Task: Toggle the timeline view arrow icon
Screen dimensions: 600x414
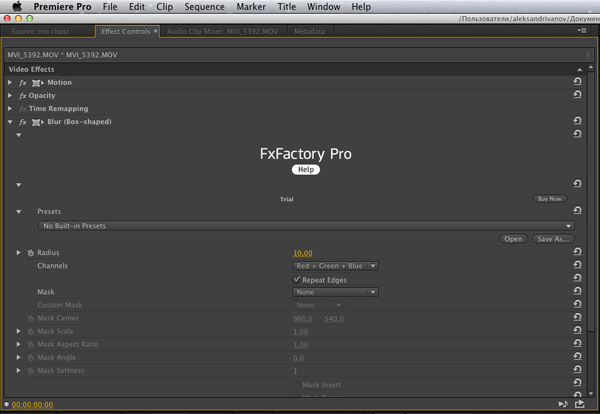Action: (587, 55)
